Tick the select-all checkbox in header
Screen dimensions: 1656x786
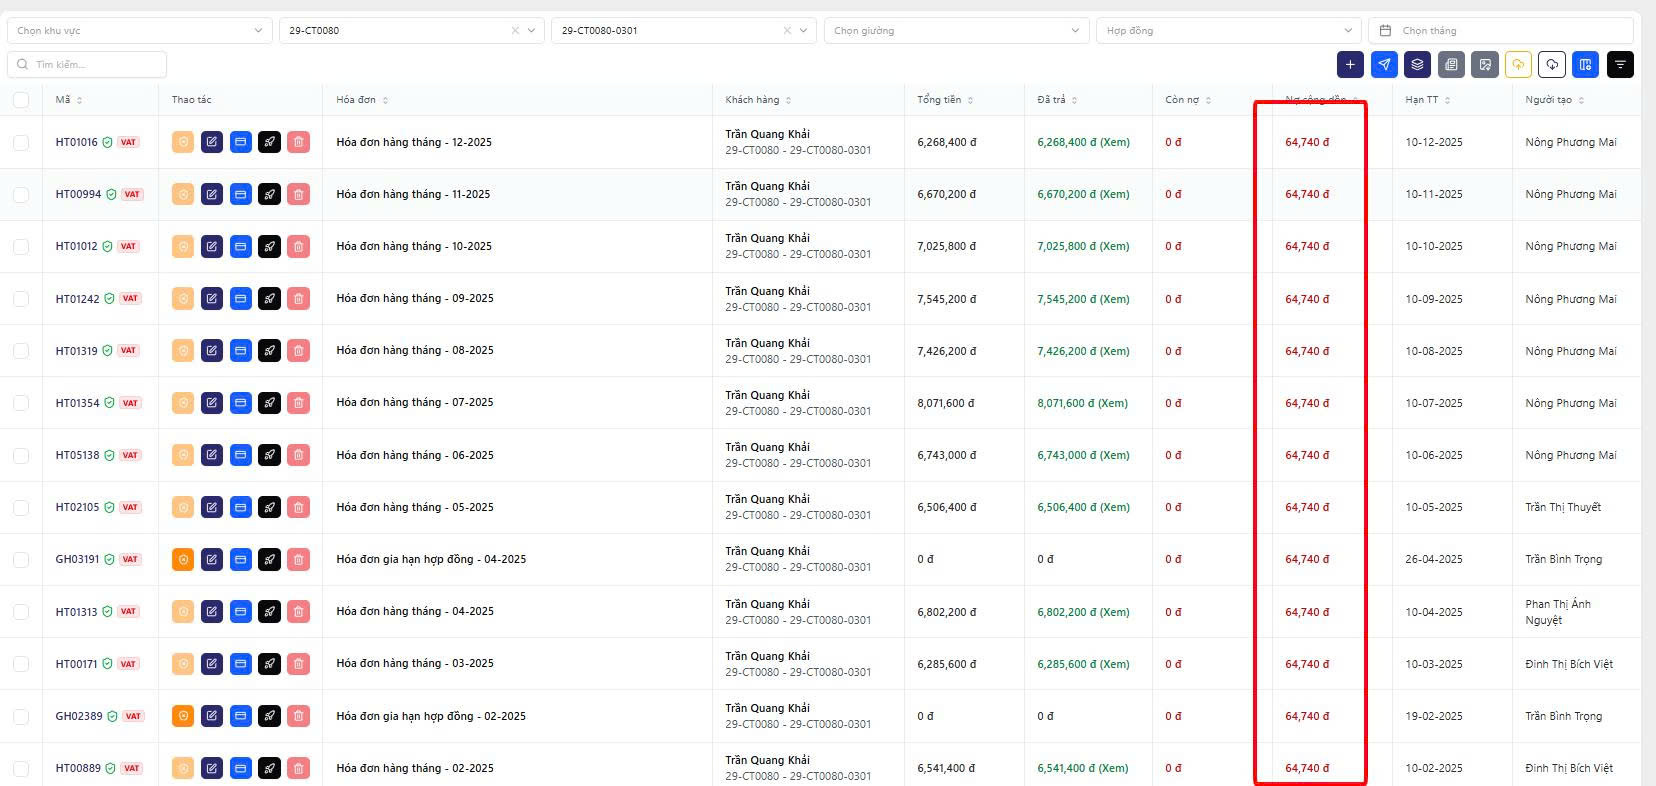(21, 100)
